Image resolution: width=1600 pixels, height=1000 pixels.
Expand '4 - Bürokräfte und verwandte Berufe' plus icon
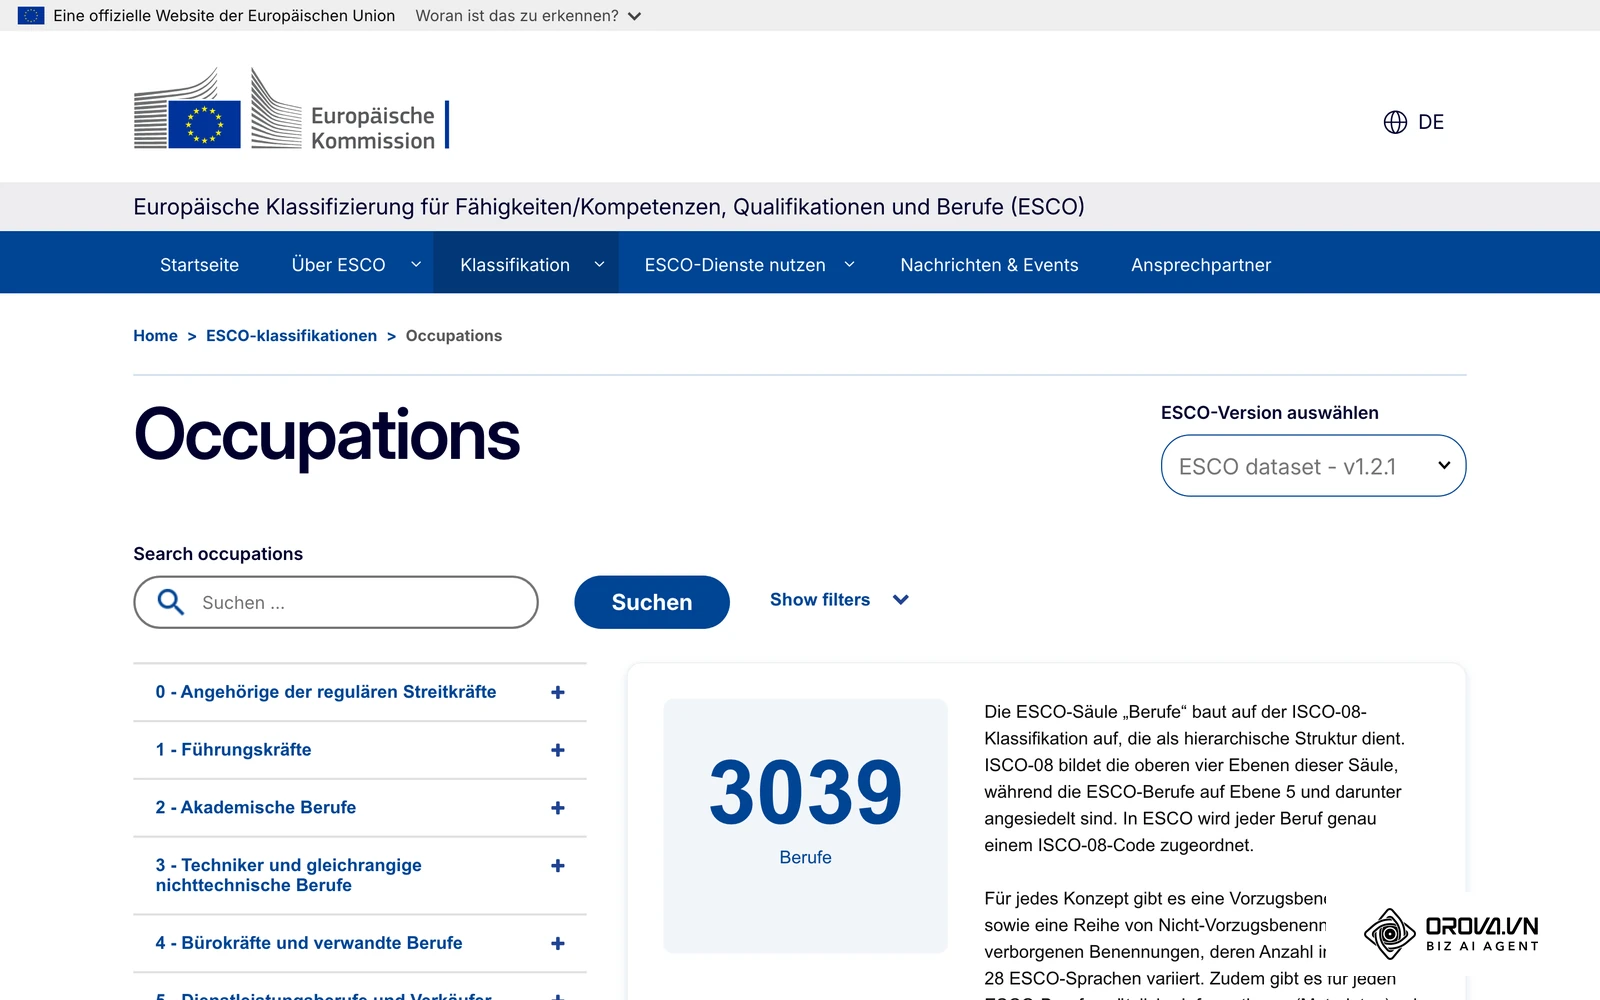[558, 943]
